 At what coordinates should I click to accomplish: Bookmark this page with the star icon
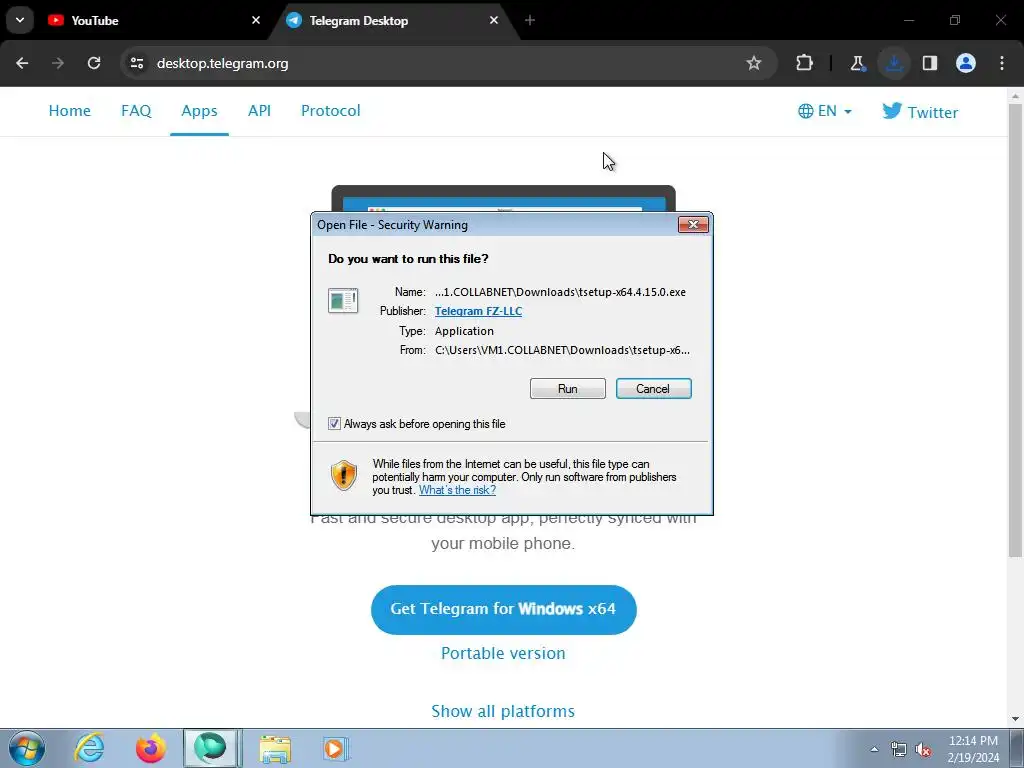point(754,63)
